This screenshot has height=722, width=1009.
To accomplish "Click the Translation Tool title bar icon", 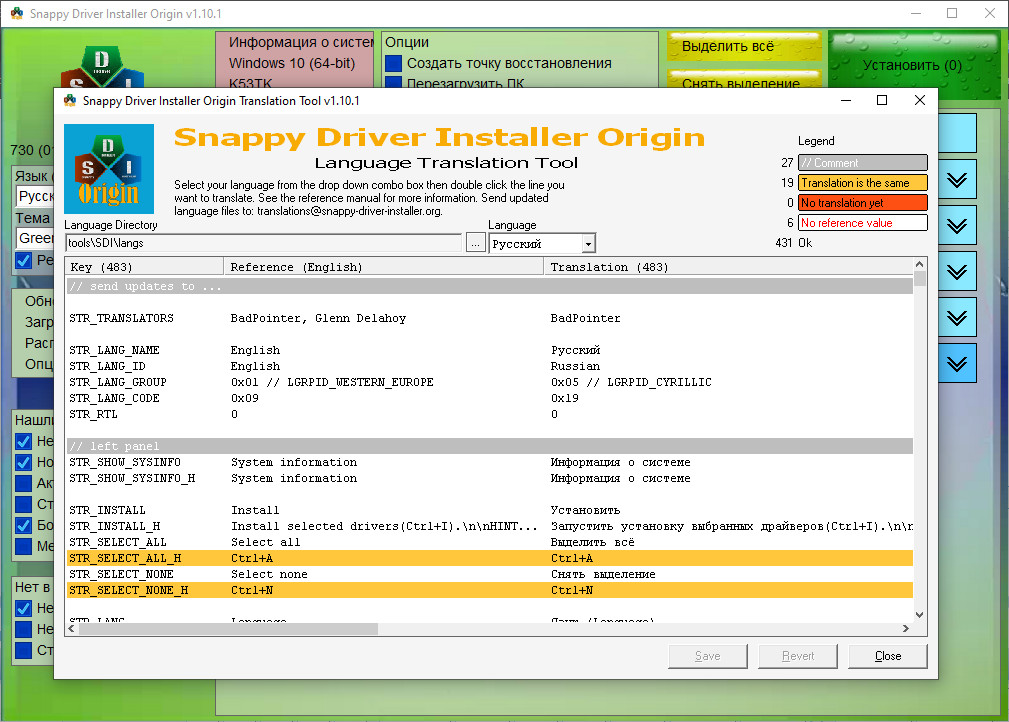I will click(x=69, y=100).
